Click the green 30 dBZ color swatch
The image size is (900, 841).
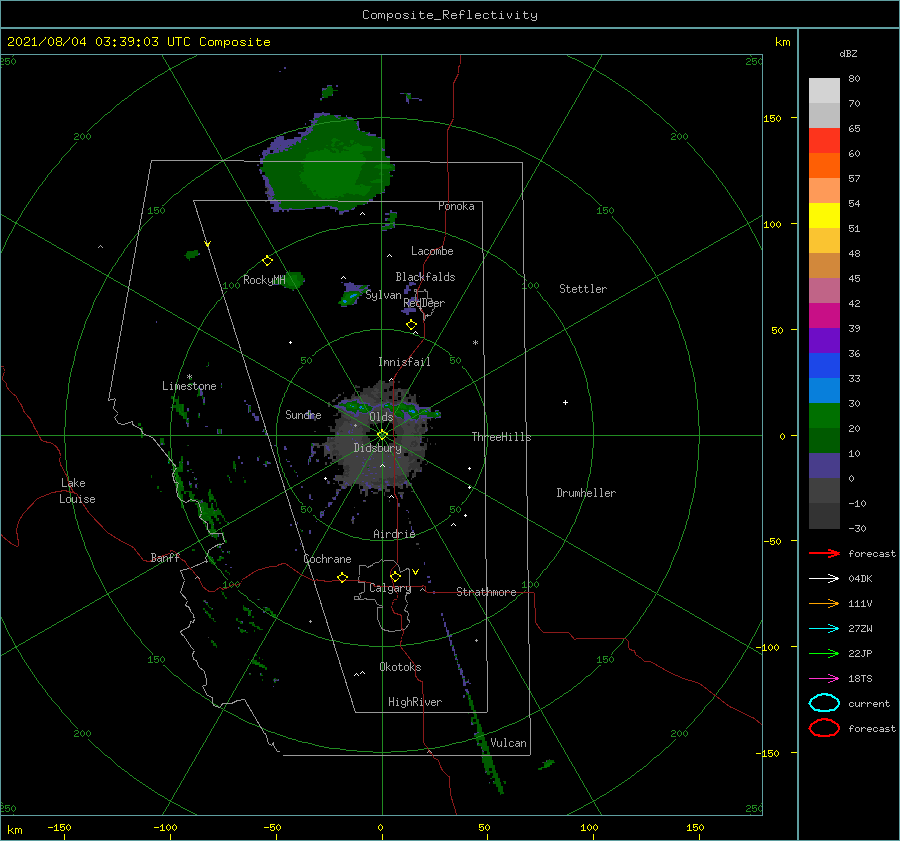click(824, 416)
